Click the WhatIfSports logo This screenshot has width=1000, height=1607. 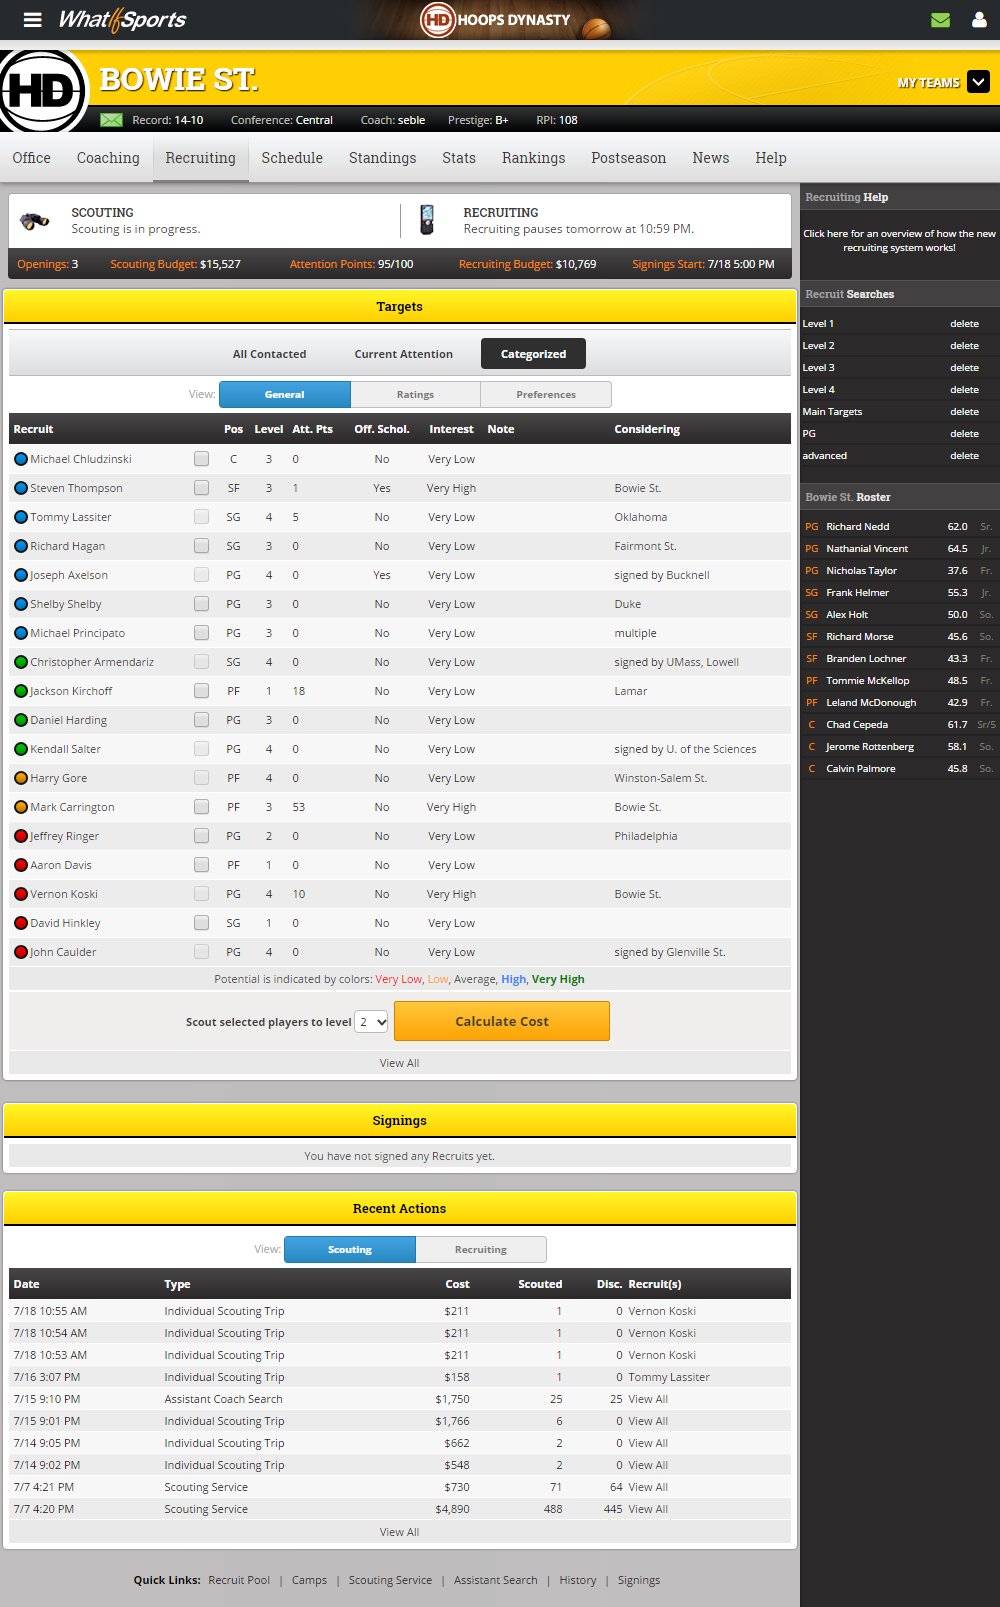click(122, 20)
